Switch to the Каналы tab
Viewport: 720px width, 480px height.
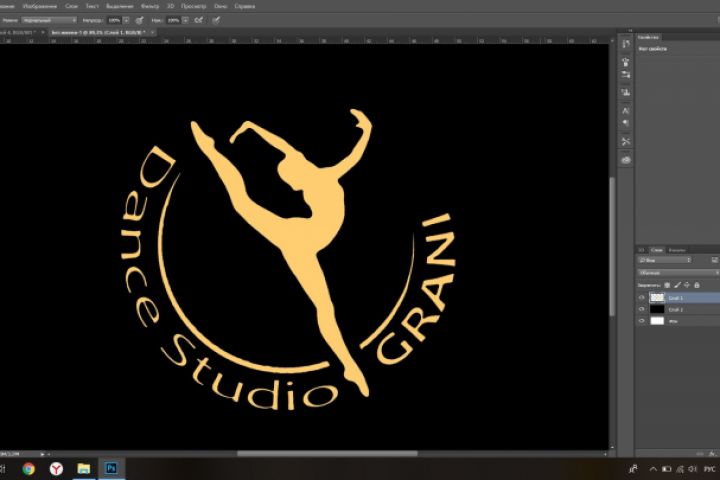click(677, 250)
